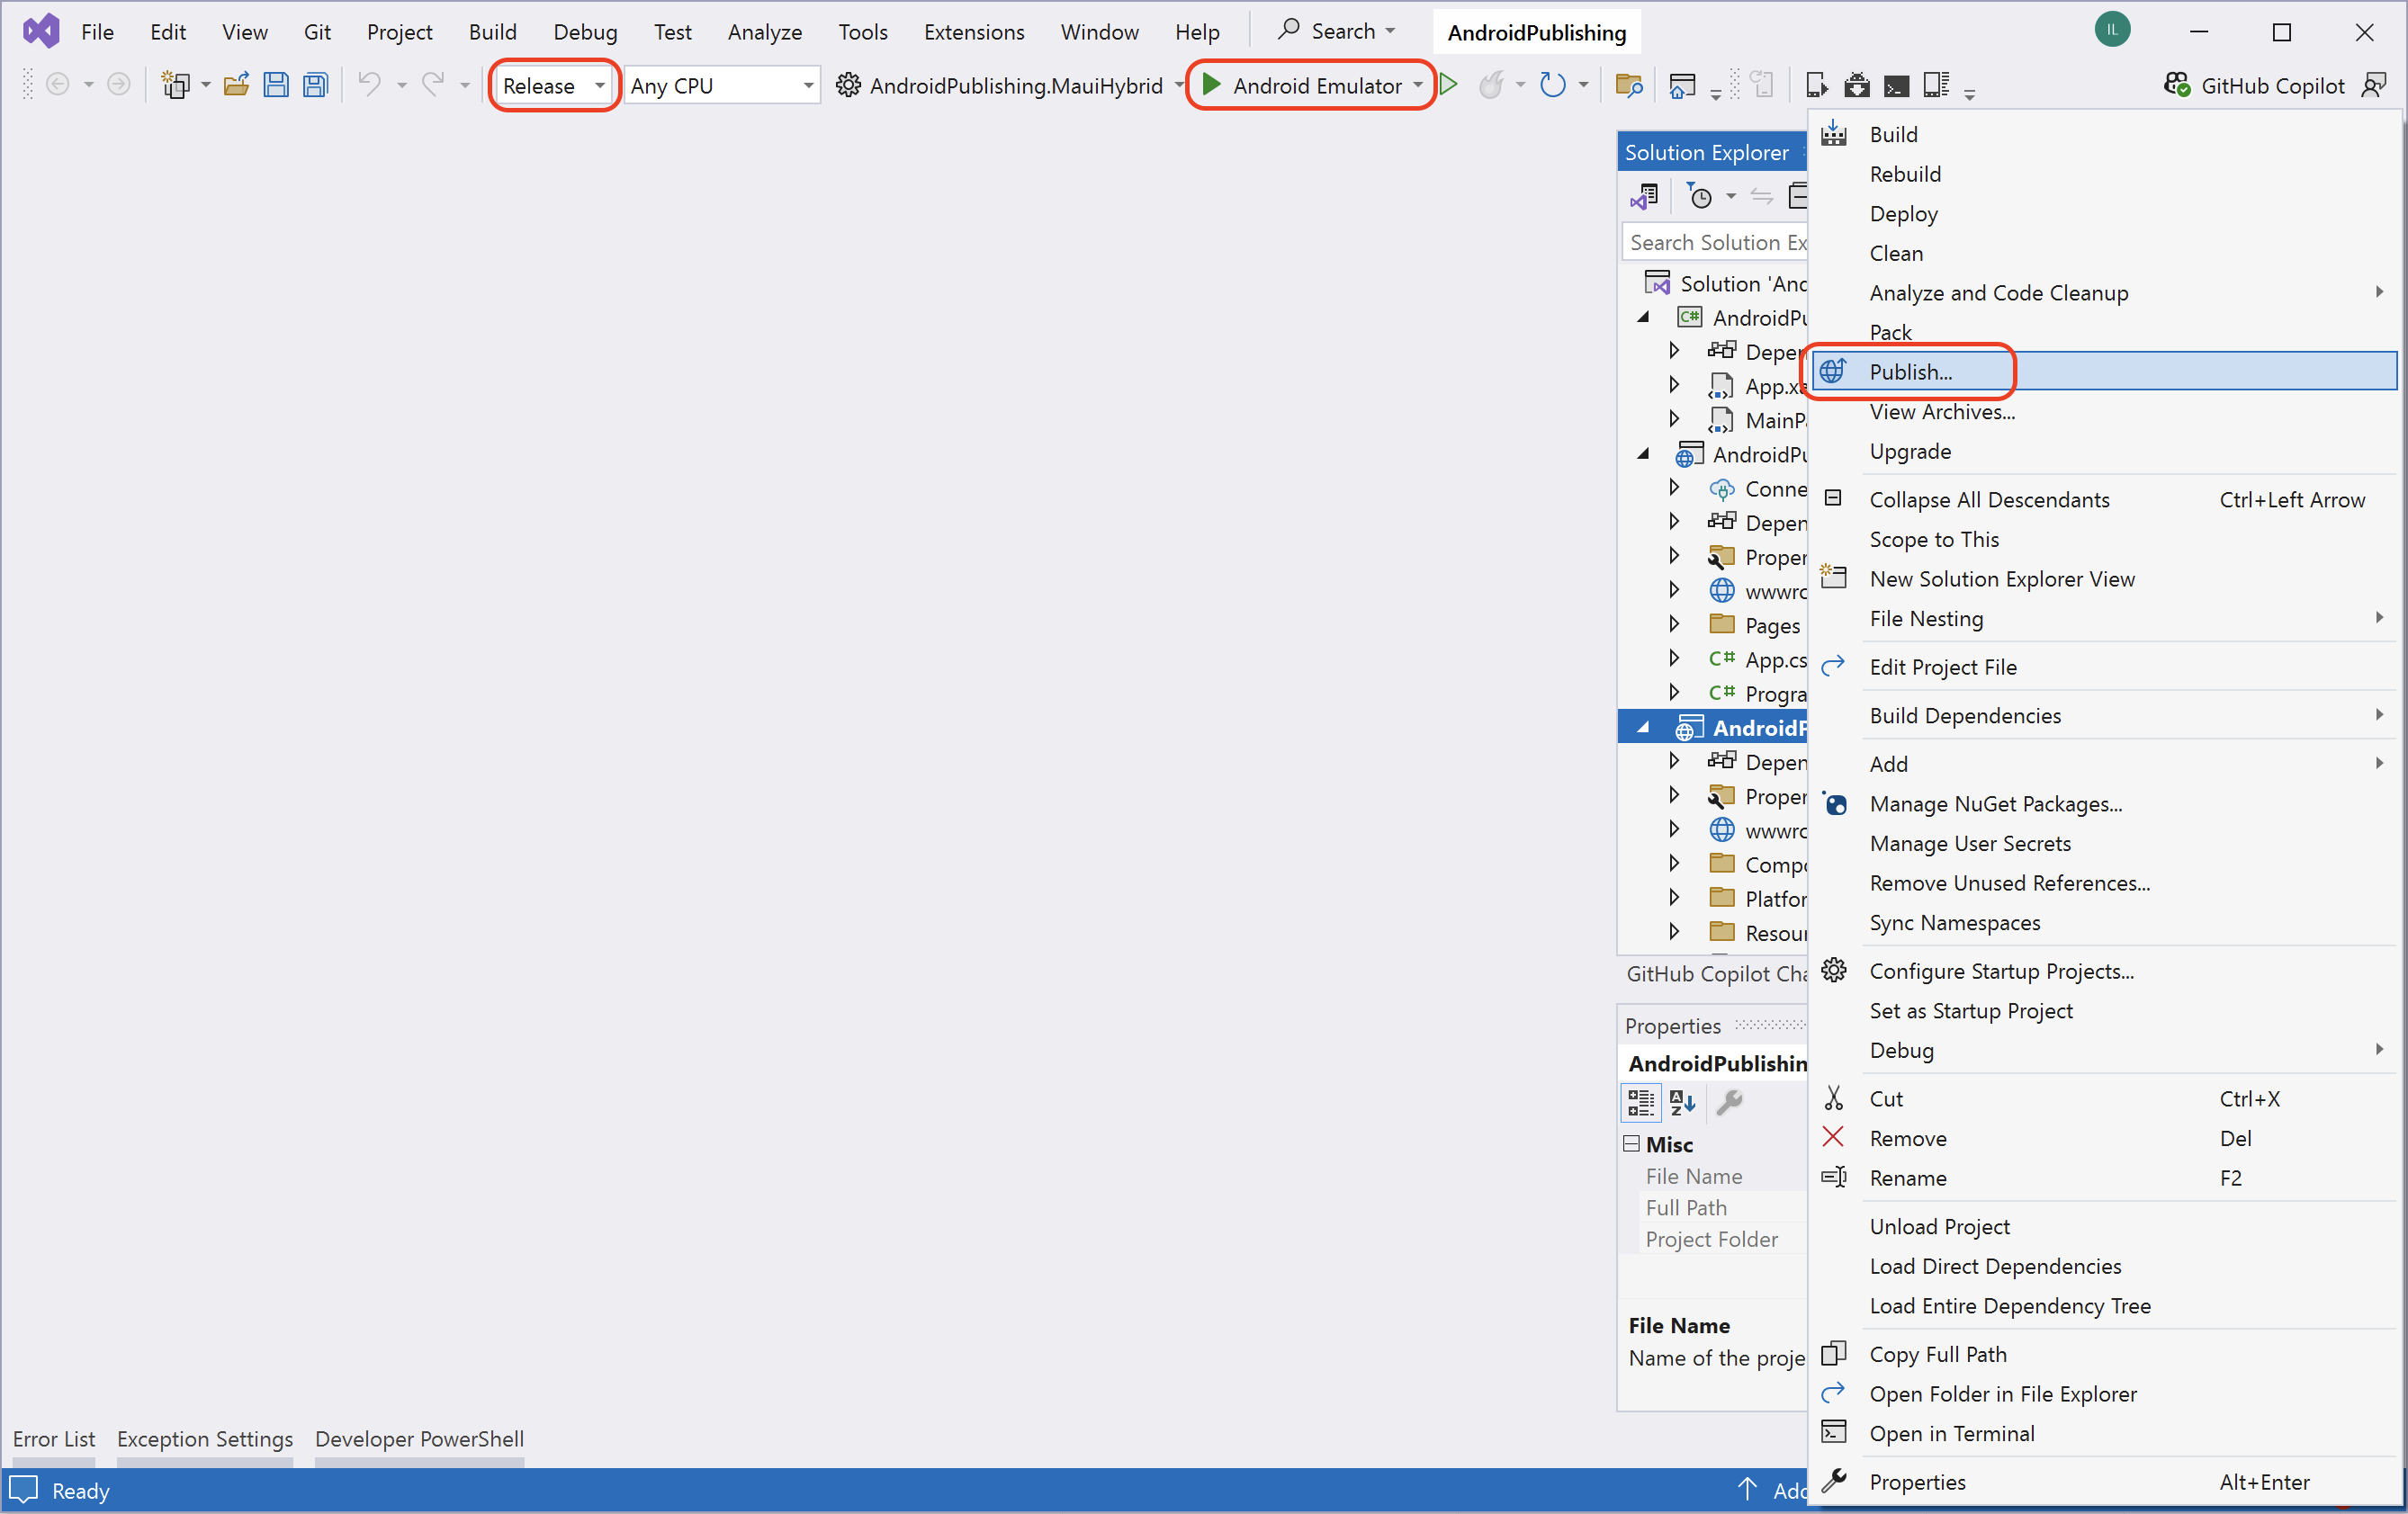
Task: Click the GitHub Copilot status icon
Action: (2176, 86)
